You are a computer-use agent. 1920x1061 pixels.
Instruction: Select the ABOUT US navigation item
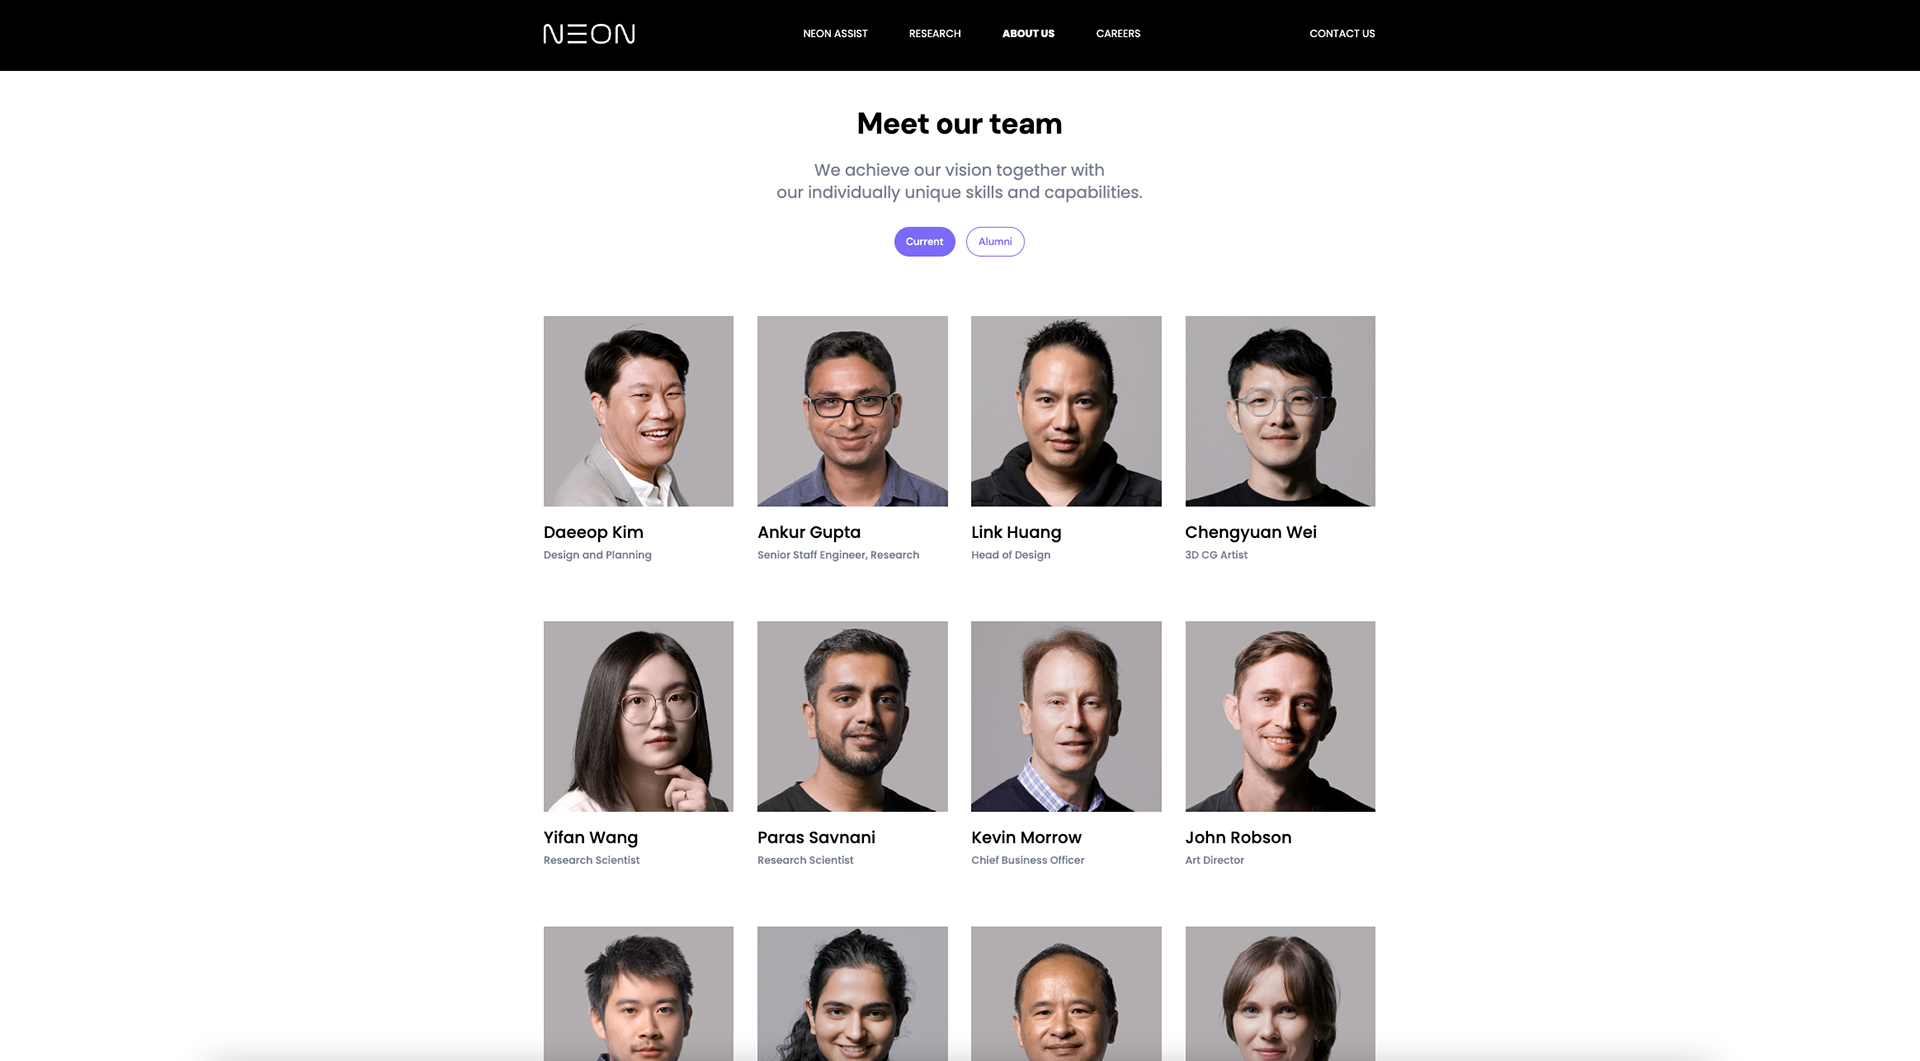click(x=1028, y=34)
